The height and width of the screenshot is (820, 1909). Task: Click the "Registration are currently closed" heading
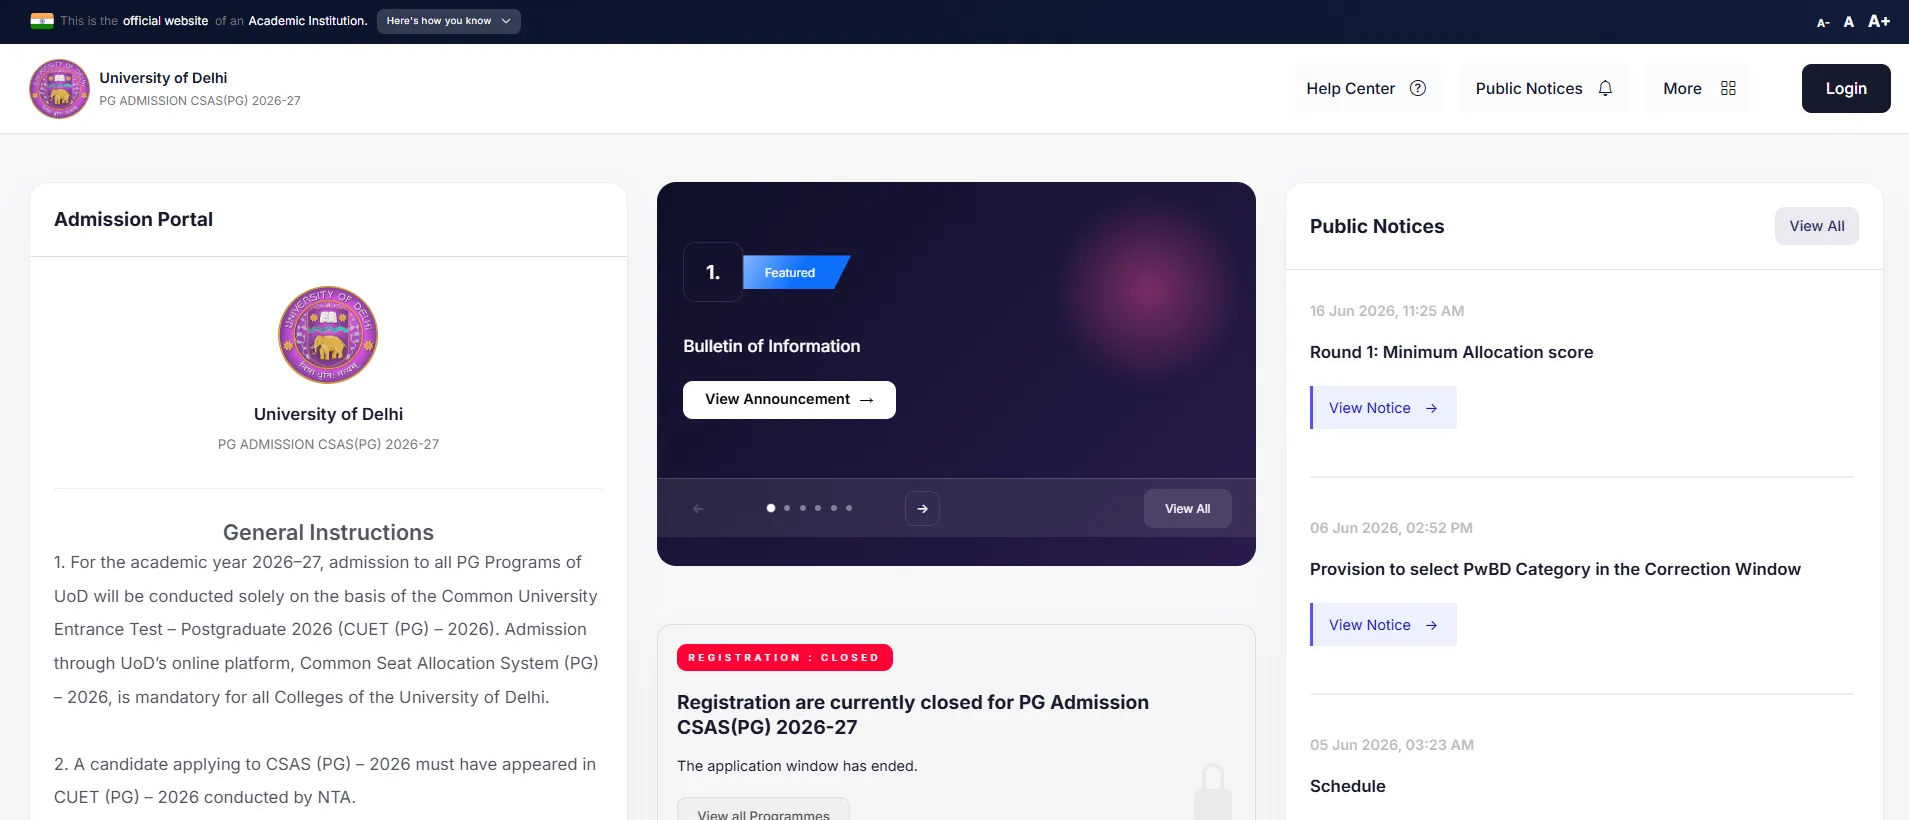click(x=913, y=715)
